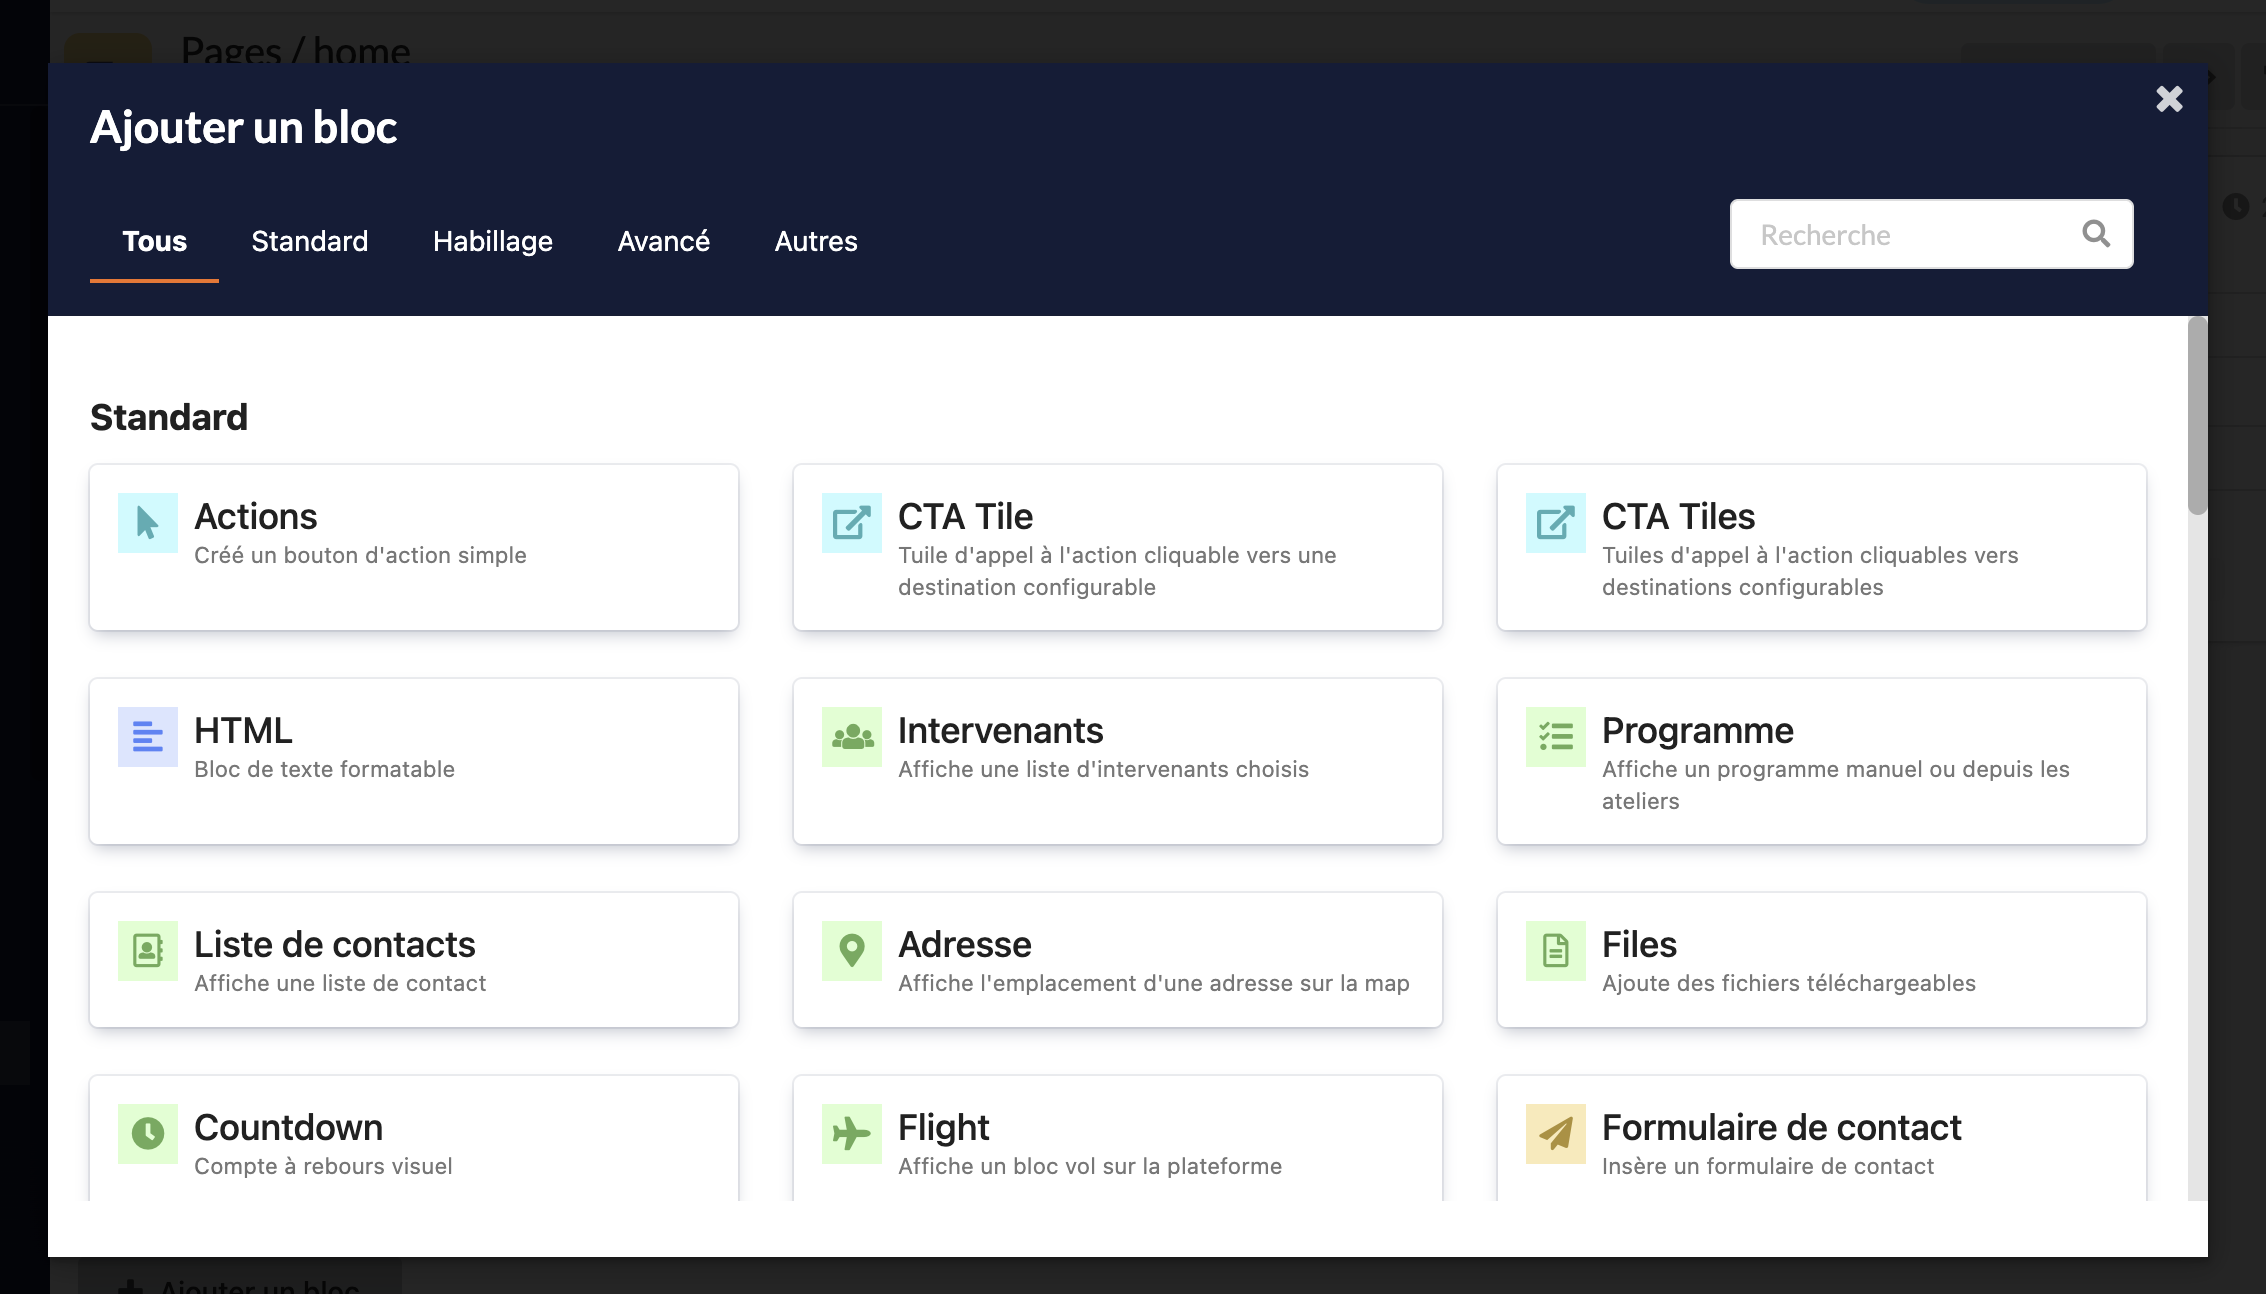2266x1294 pixels.
Task: Click the CTA Tiles external-link icon
Action: [1556, 523]
